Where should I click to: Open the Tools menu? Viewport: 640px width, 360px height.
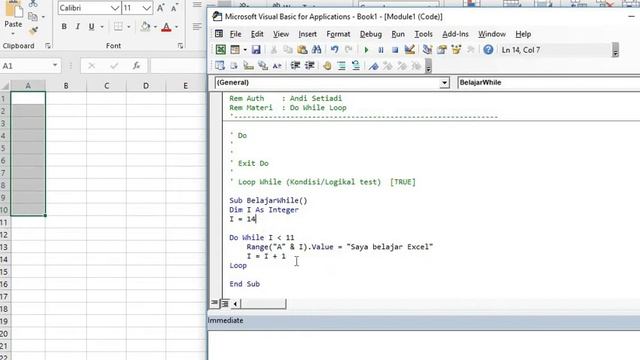tap(423, 34)
